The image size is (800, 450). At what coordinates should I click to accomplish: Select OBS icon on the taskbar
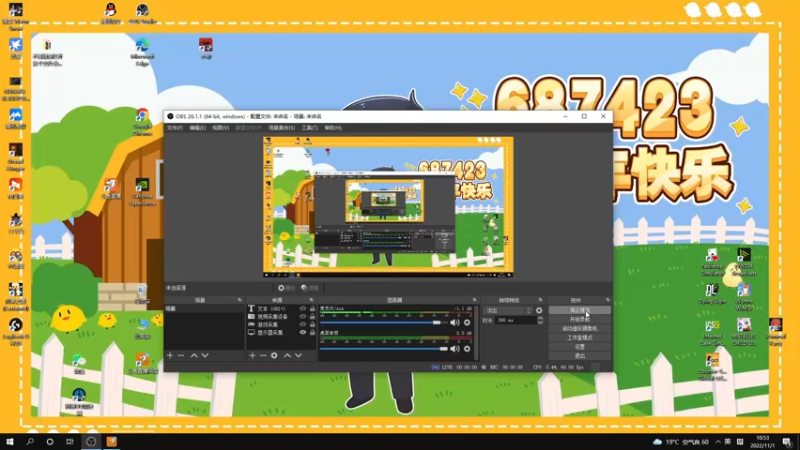(91, 441)
